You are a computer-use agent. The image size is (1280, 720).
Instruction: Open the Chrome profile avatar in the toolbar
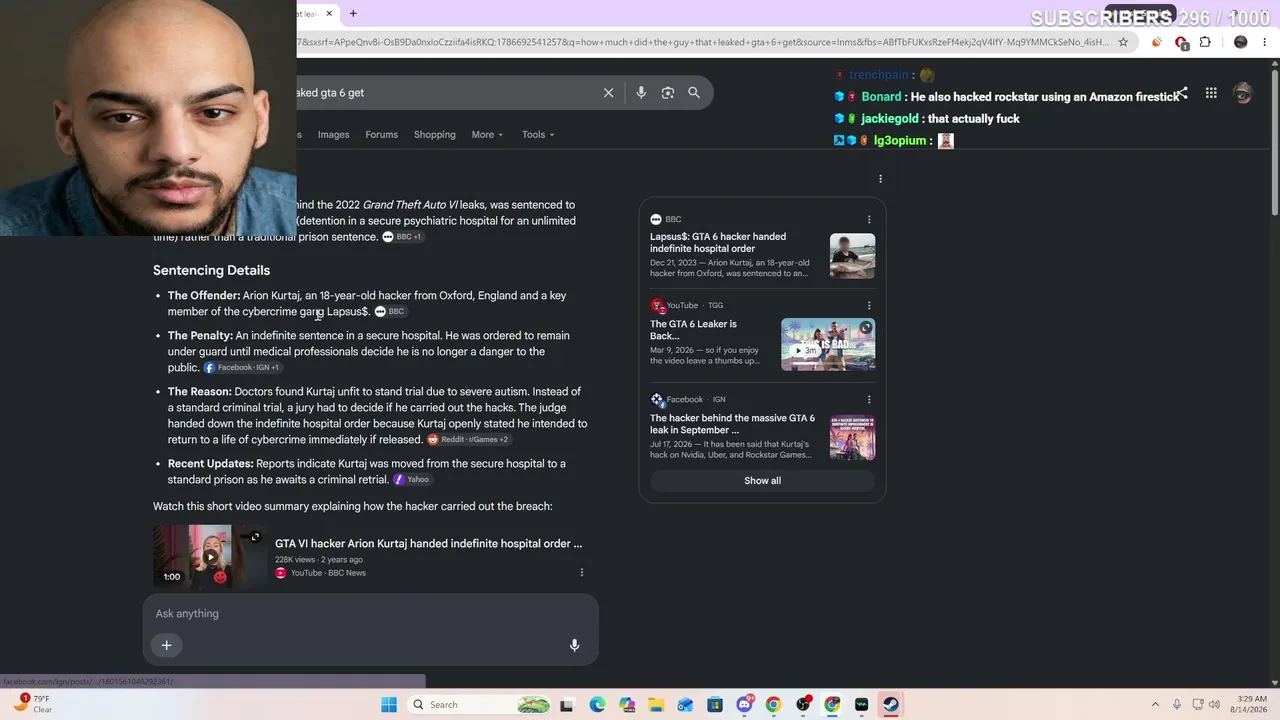(1241, 42)
